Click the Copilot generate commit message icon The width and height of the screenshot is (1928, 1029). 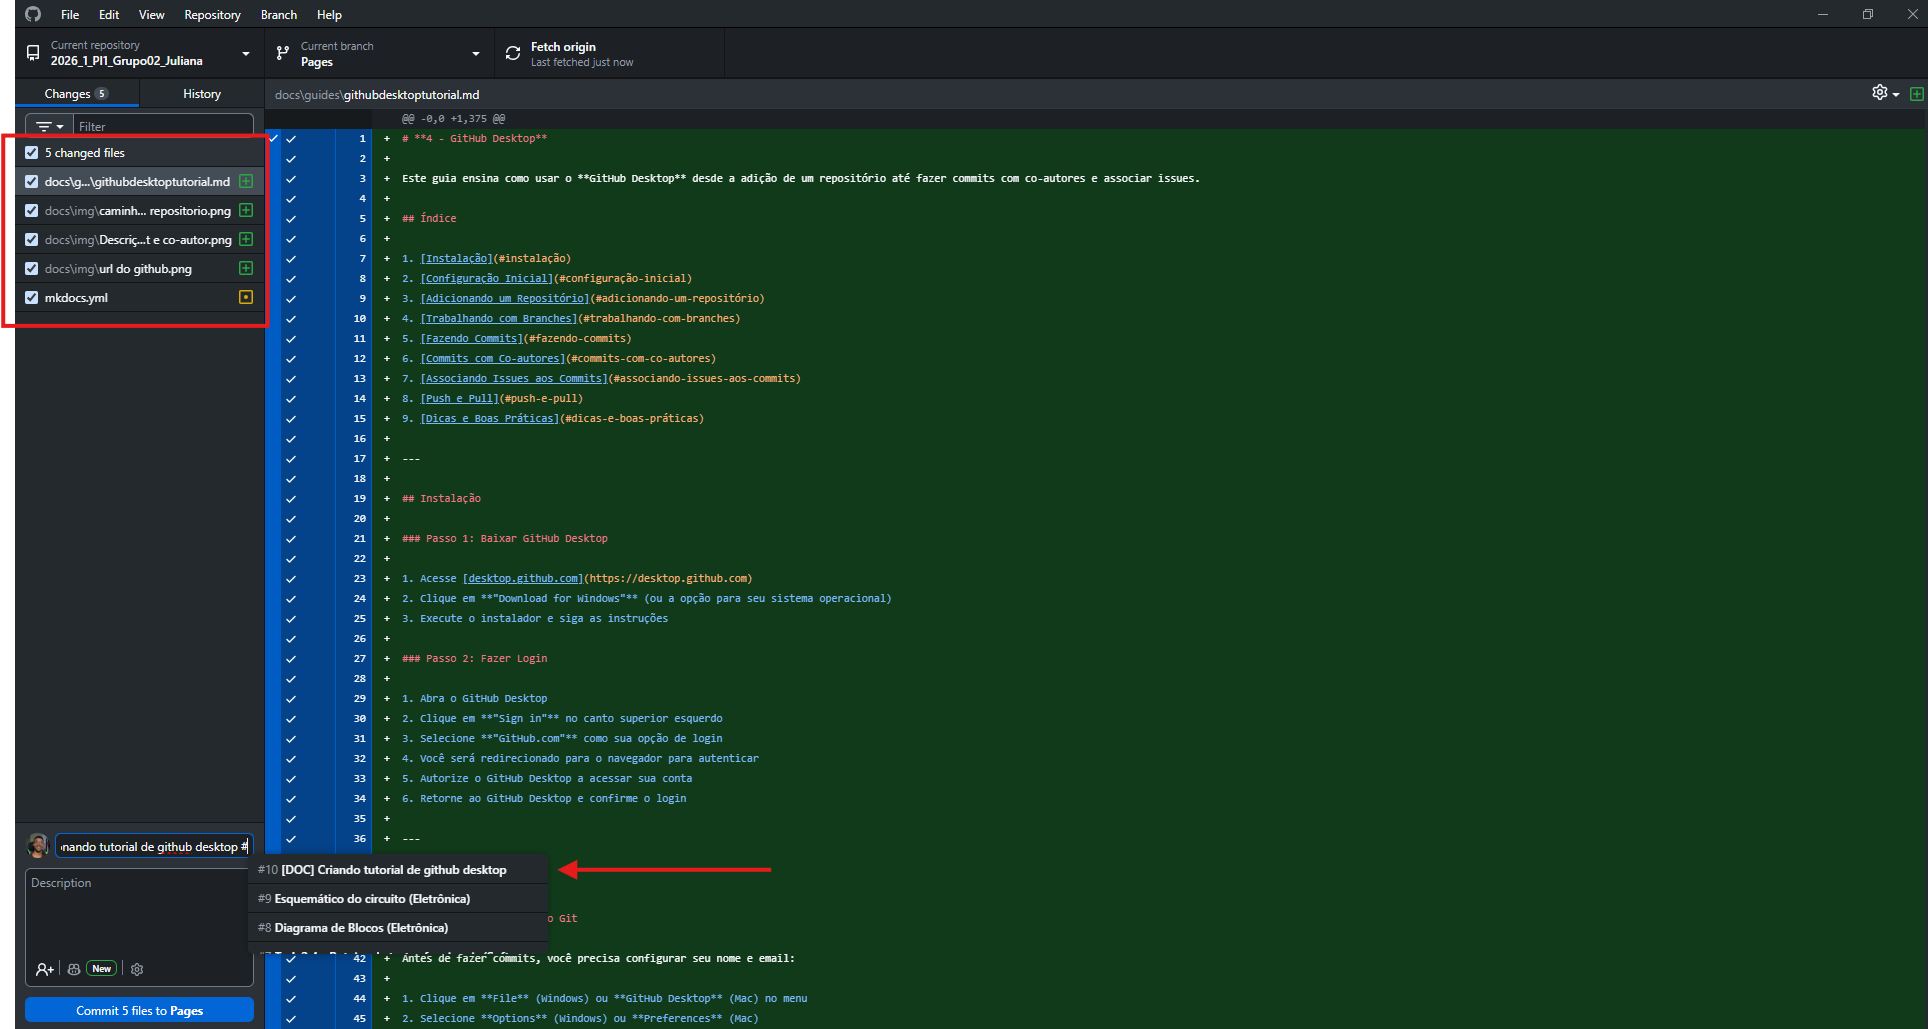pyautogui.click(x=74, y=969)
